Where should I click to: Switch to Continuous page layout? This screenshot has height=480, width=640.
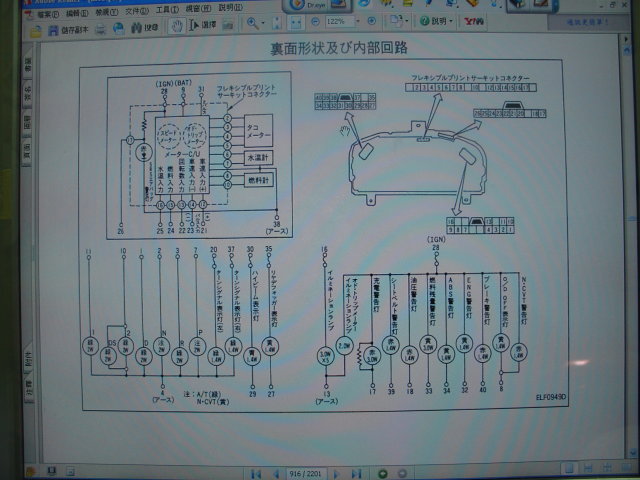588,468
